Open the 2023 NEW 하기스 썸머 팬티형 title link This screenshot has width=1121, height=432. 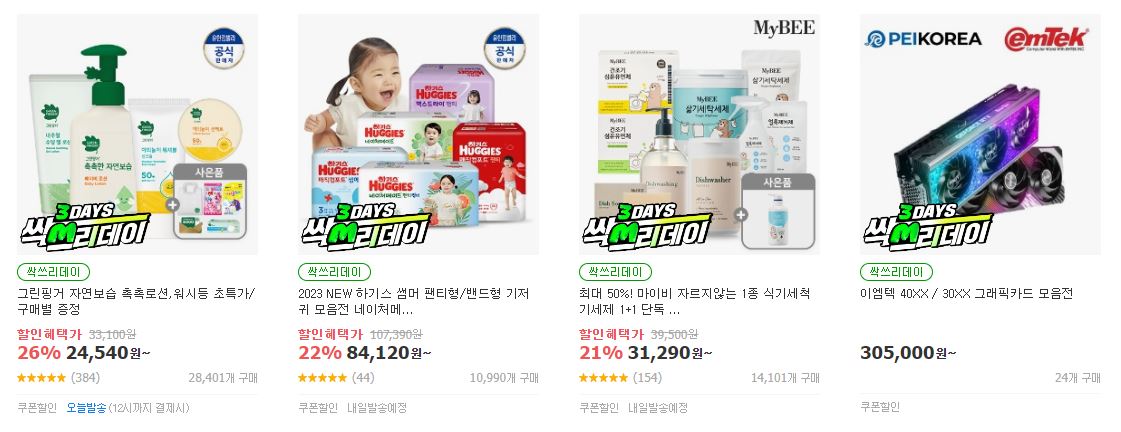[414, 302]
